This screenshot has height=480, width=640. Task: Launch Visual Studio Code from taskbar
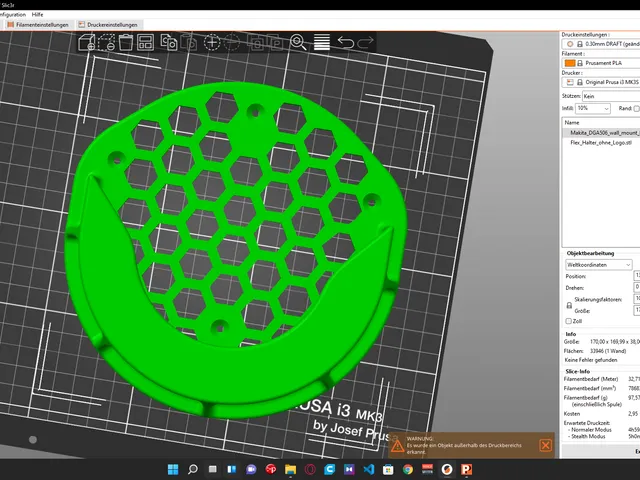(369, 469)
